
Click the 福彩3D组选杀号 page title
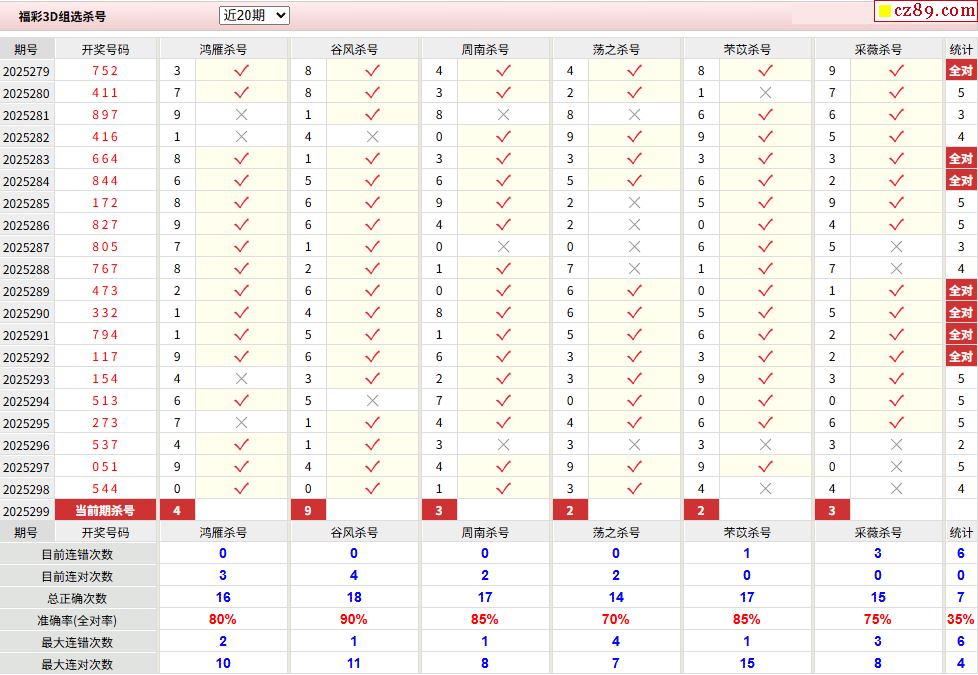[62, 16]
